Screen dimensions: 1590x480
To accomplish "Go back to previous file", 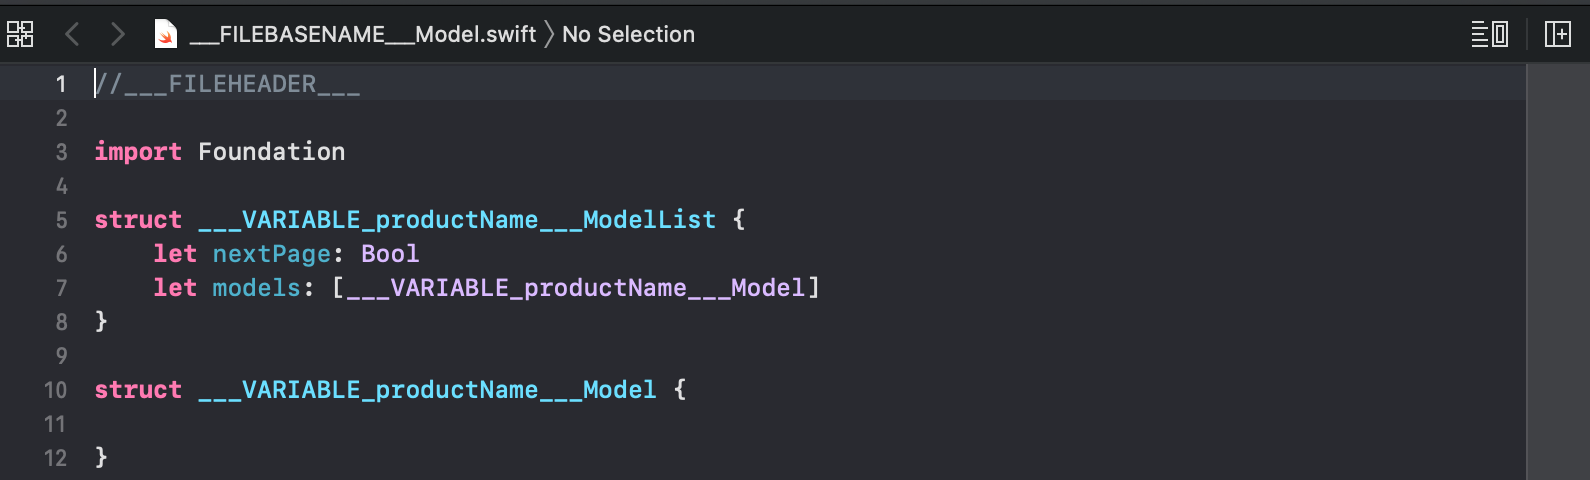I will 71,34.
